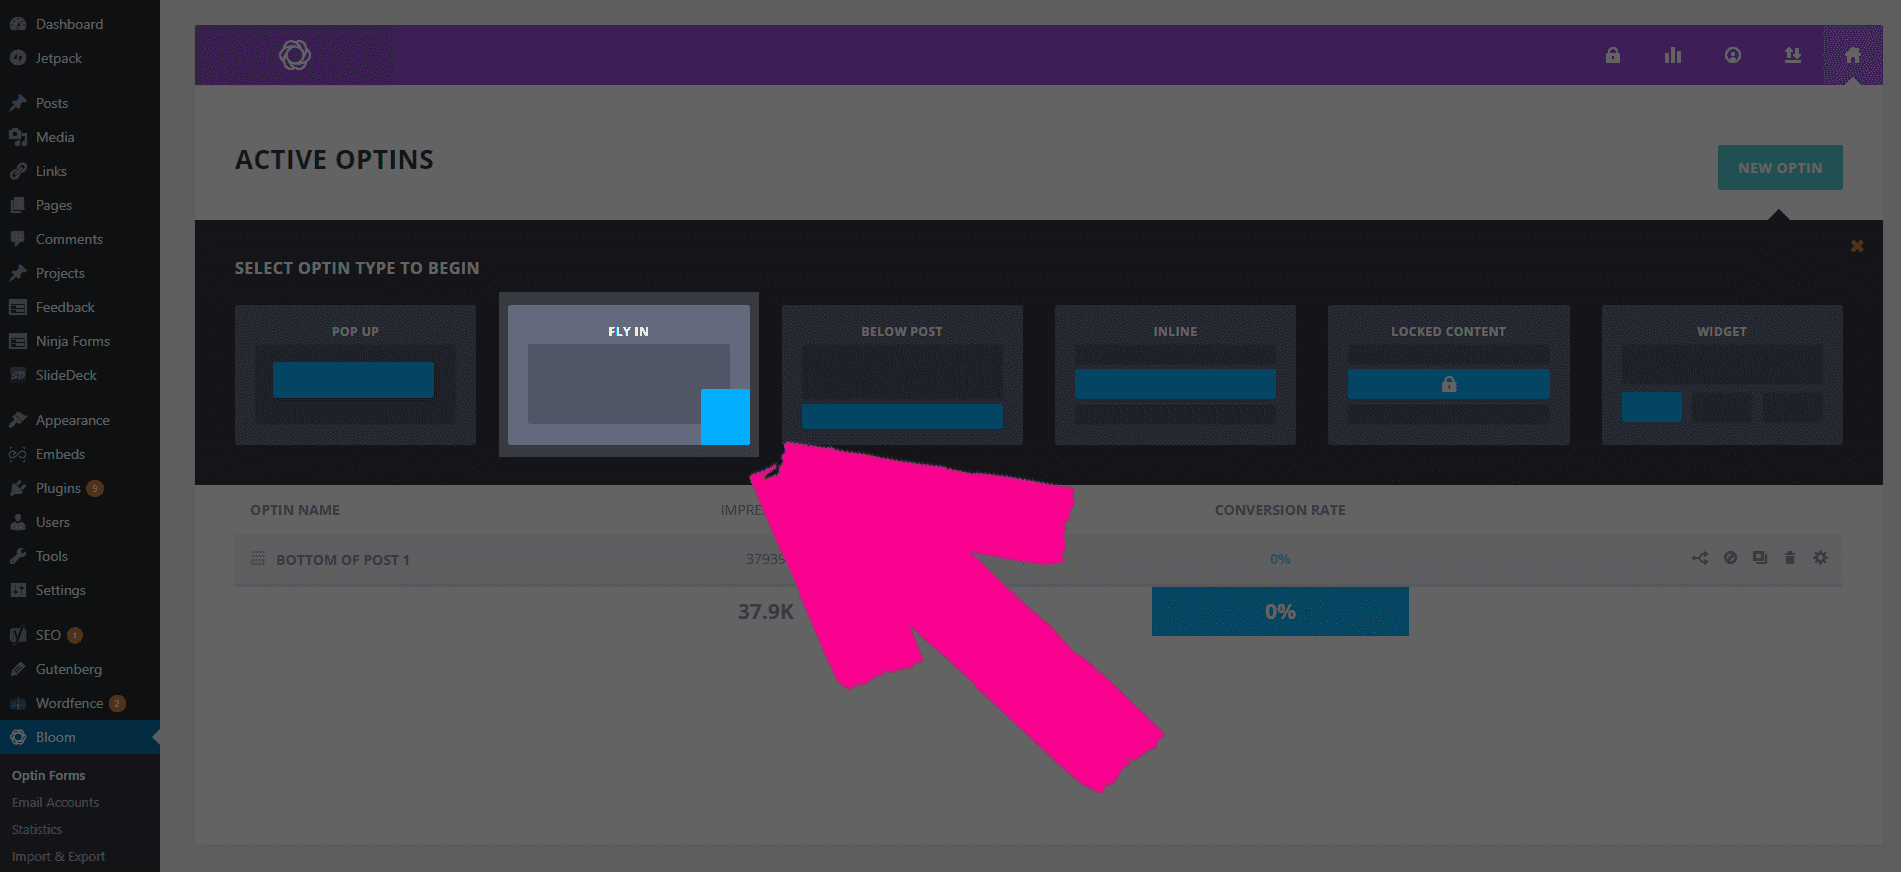Select the Fly In optin type
The width and height of the screenshot is (1901, 872).
click(629, 375)
